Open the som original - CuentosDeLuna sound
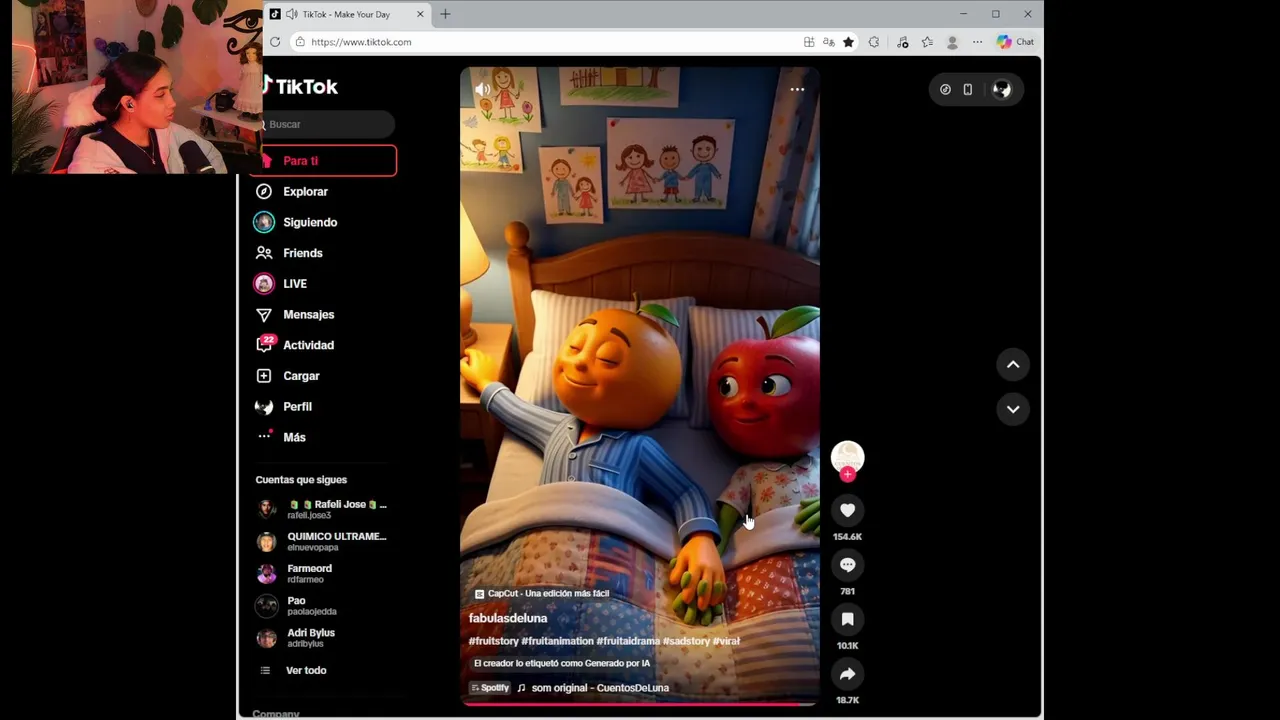The height and width of the screenshot is (720, 1280). [x=600, y=688]
